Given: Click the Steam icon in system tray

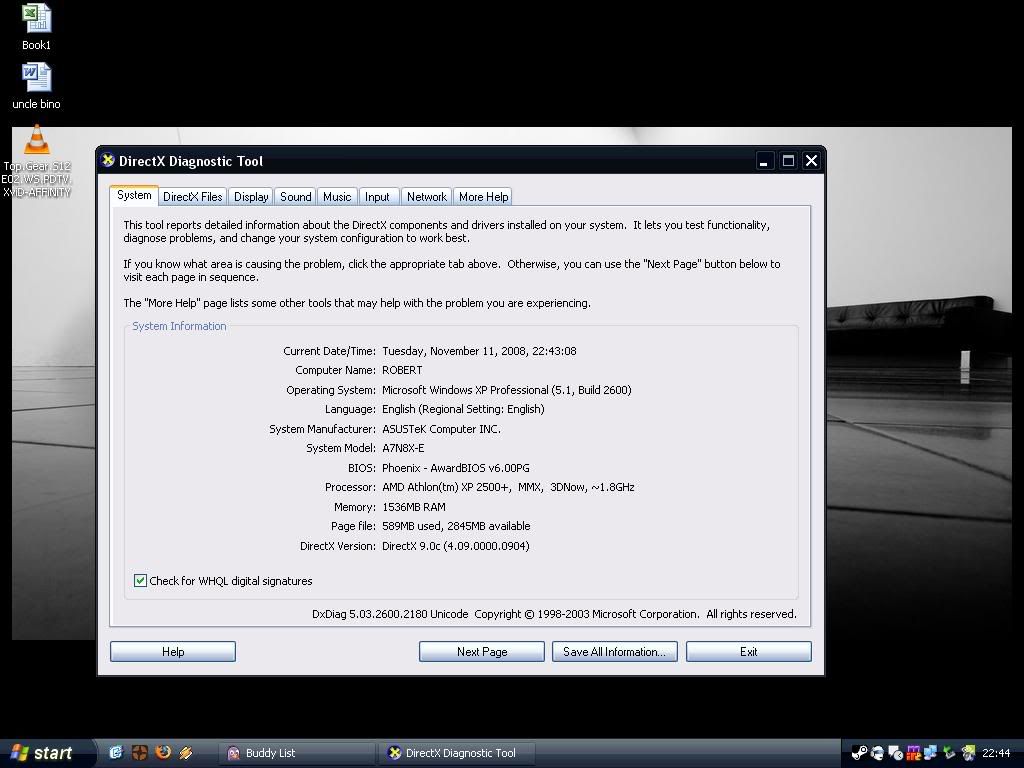Looking at the screenshot, I should click(859, 752).
